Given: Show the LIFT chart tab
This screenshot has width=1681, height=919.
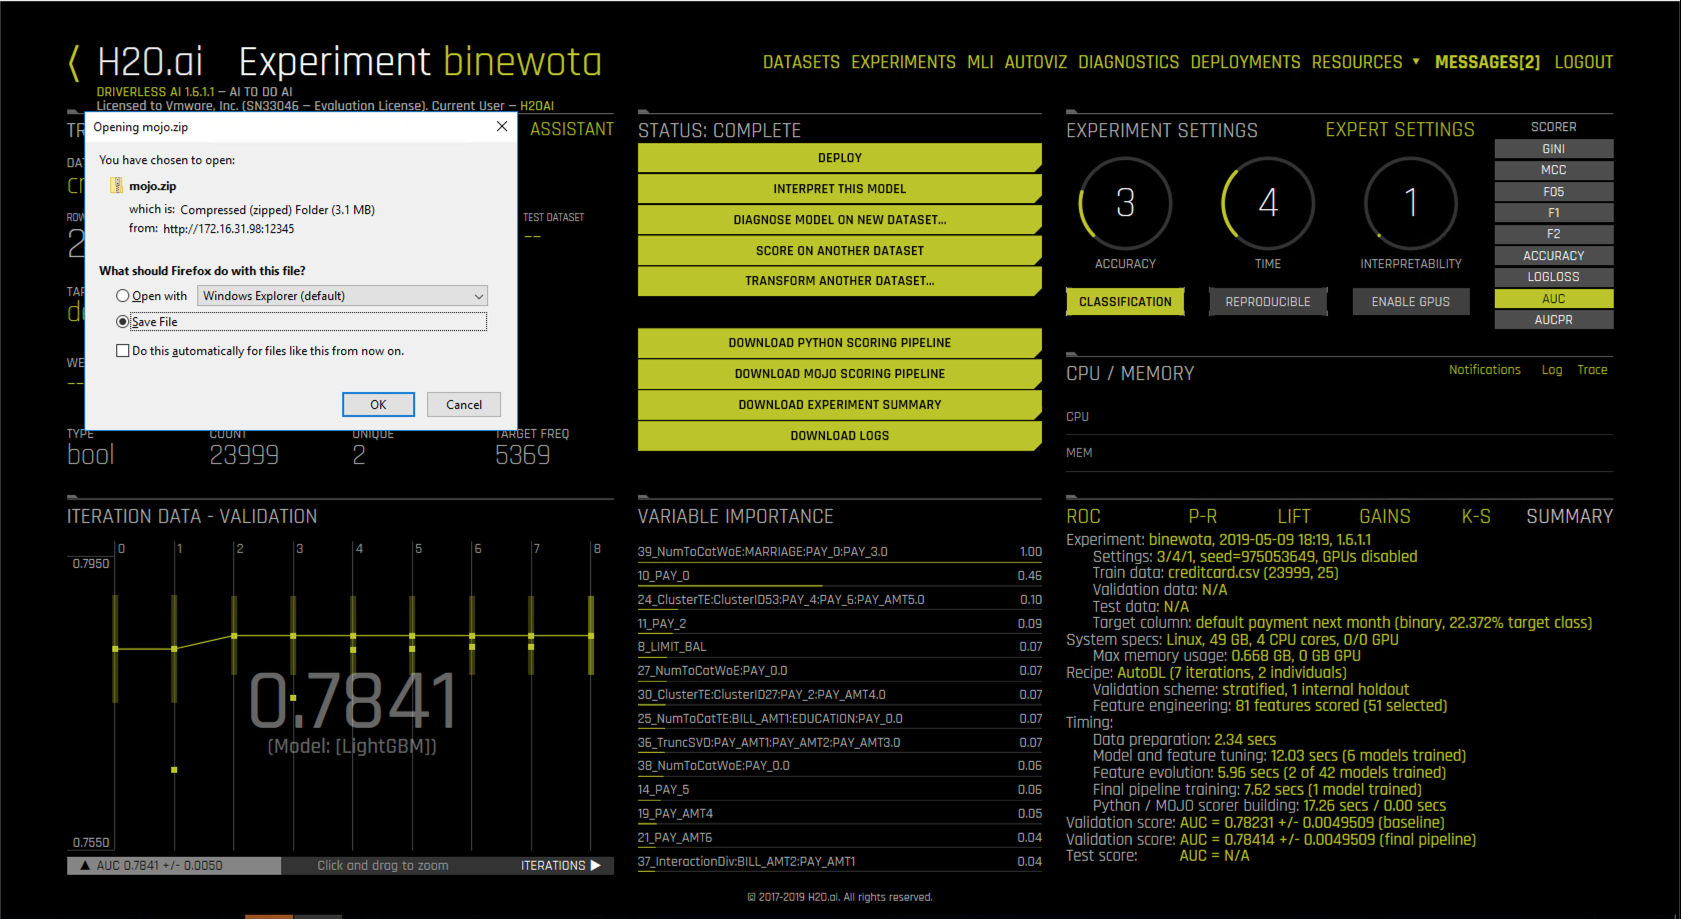Looking at the screenshot, I should tap(1294, 517).
